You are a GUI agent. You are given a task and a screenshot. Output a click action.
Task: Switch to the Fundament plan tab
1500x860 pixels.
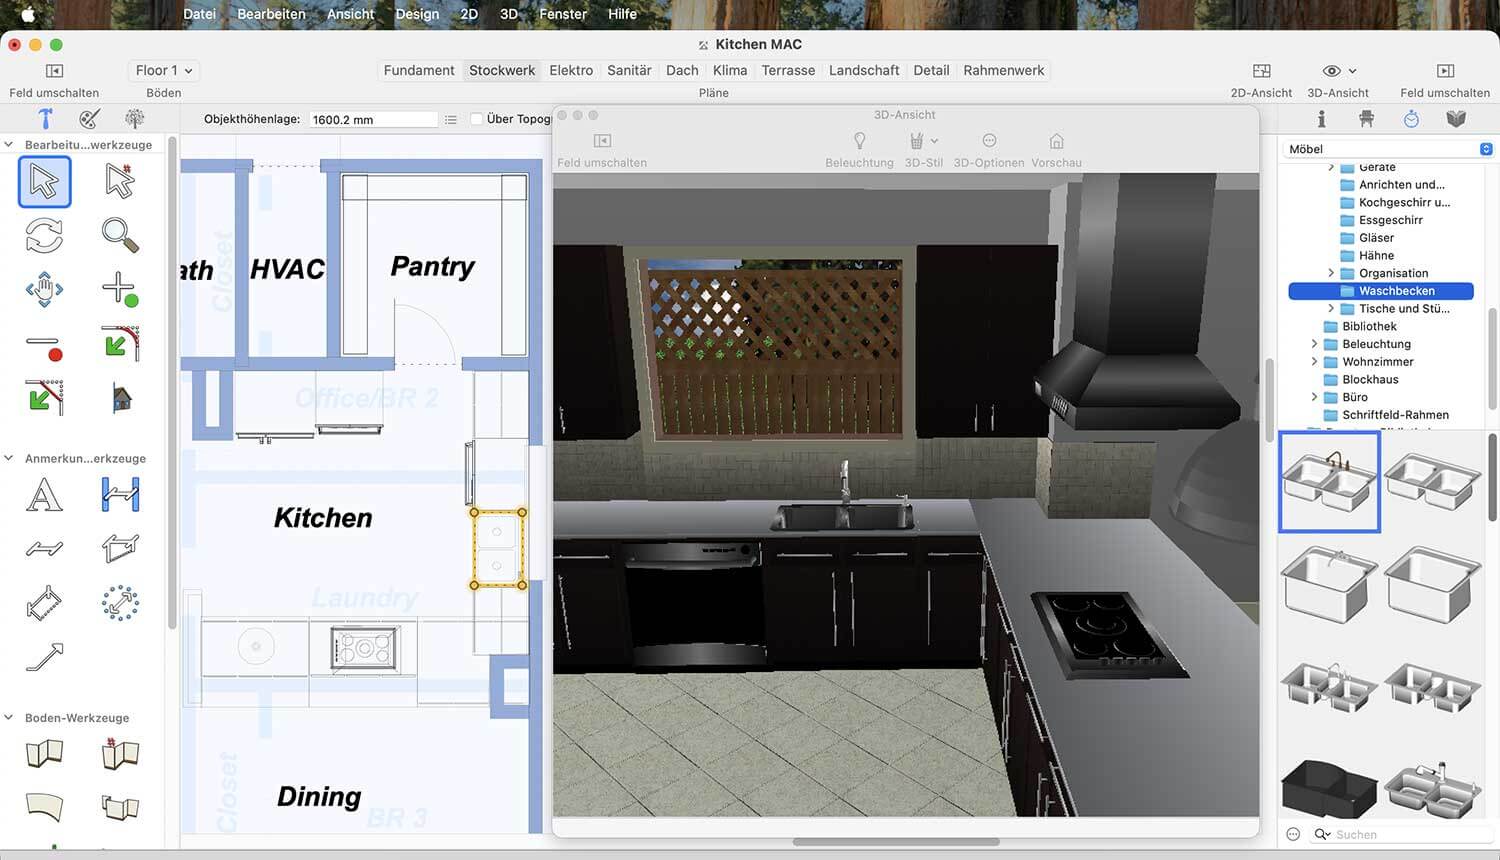pyautogui.click(x=419, y=71)
